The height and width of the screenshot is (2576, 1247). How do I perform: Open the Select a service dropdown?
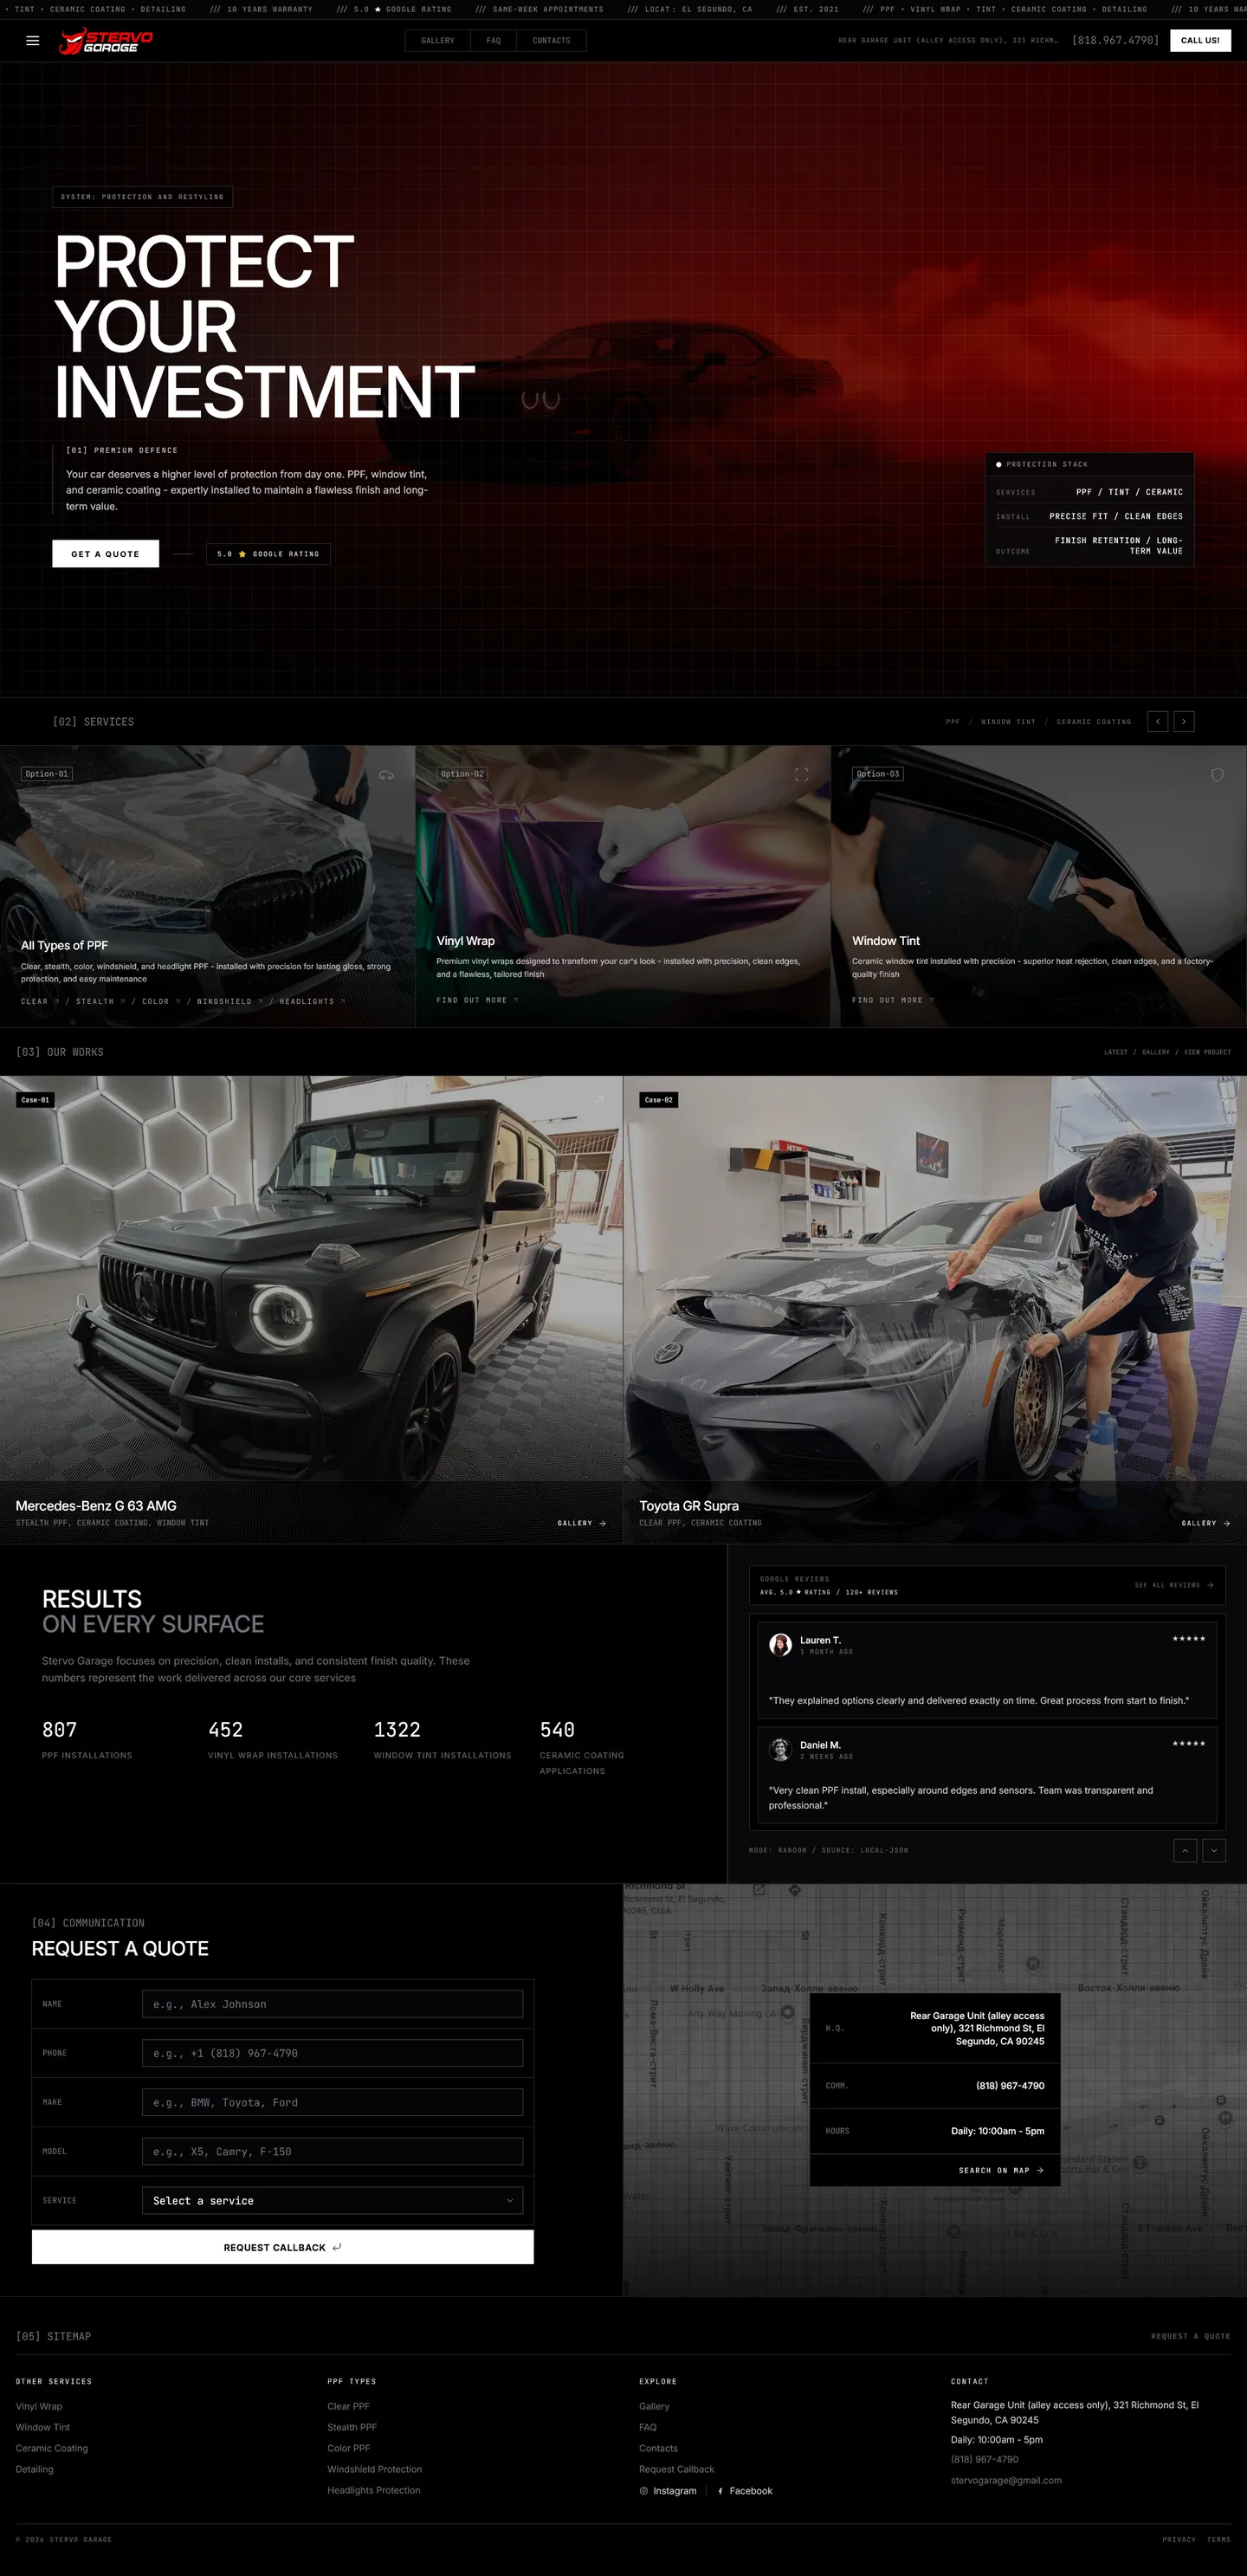pos(332,2200)
